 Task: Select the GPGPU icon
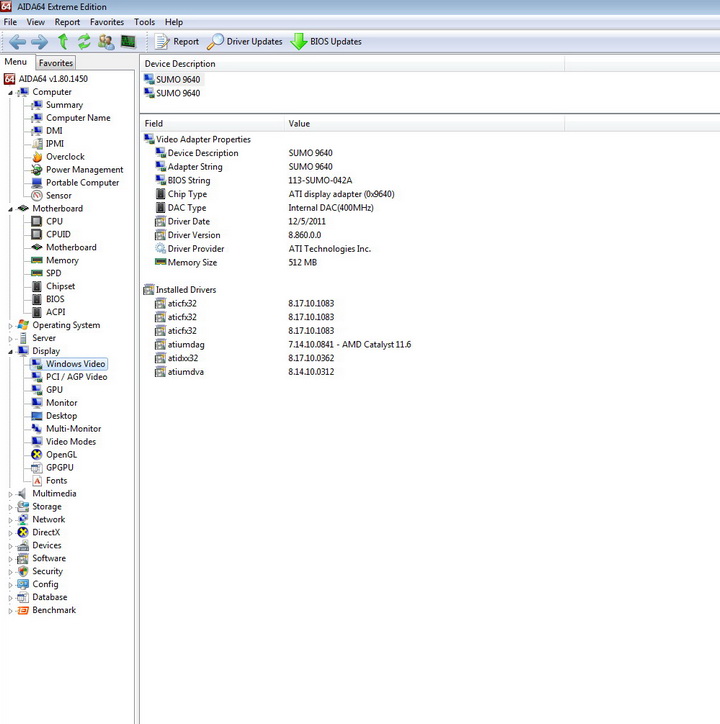pos(37,468)
